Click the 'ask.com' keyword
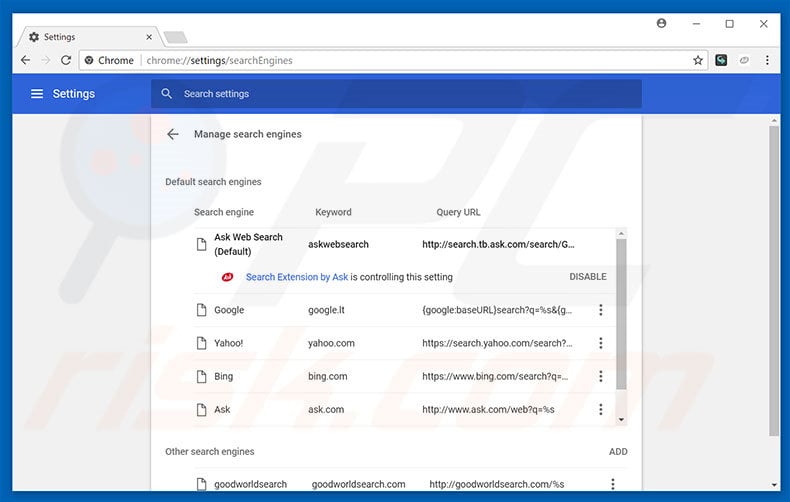 click(x=326, y=410)
